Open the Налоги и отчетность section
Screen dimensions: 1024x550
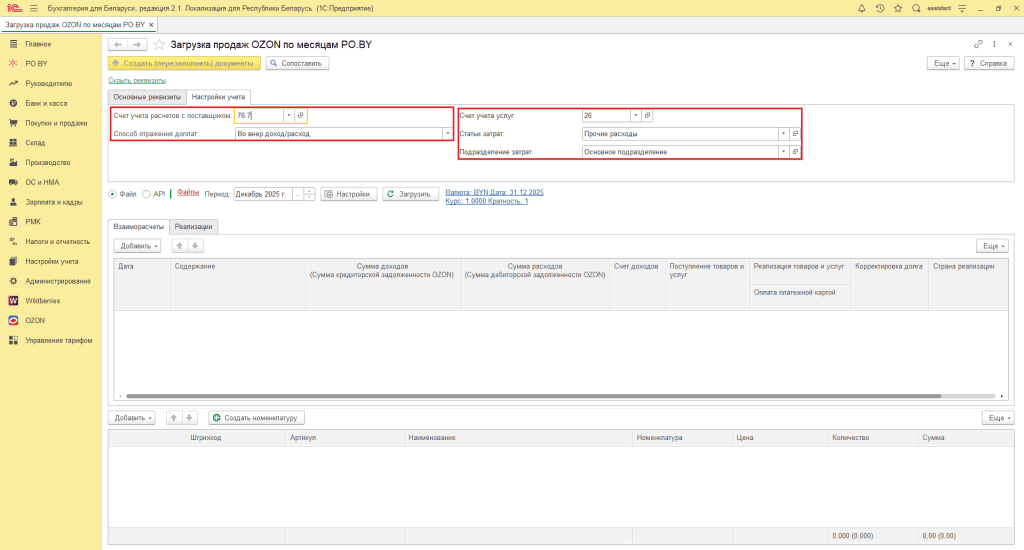pyautogui.click(x=57, y=242)
